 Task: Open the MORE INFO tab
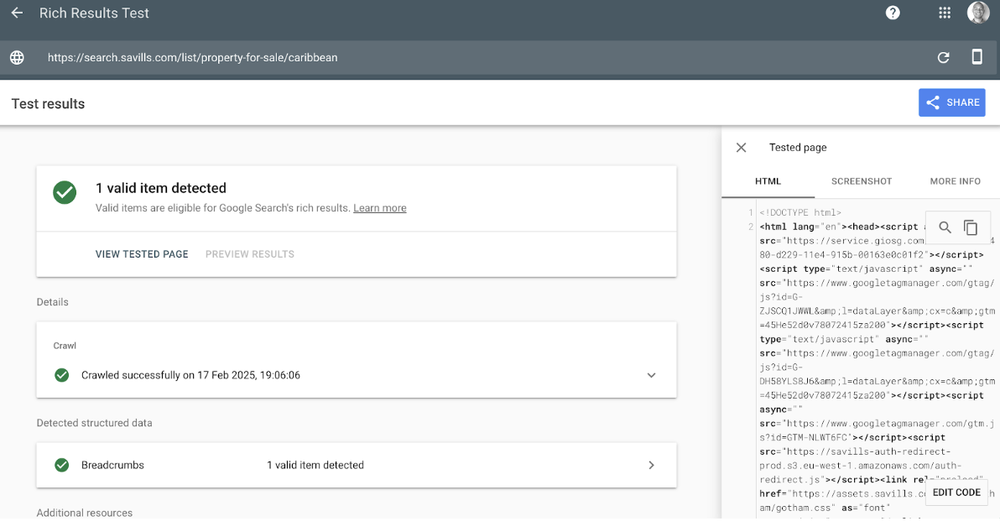pyautogui.click(x=955, y=181)
